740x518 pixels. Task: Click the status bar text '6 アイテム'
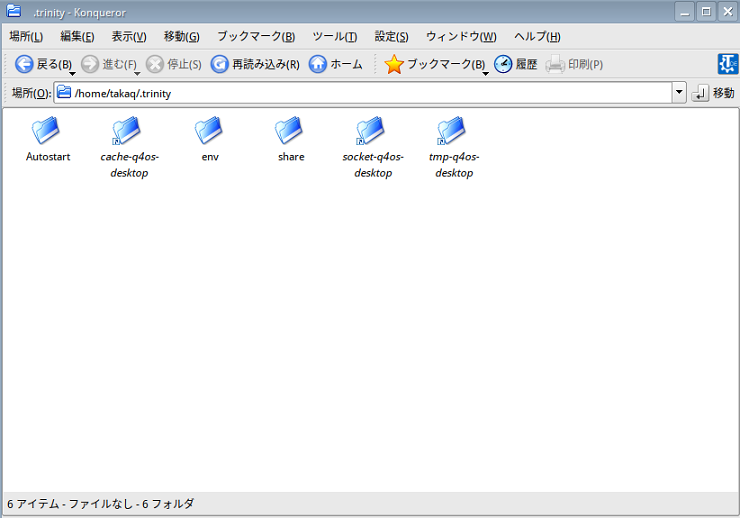tap(34, 504)
